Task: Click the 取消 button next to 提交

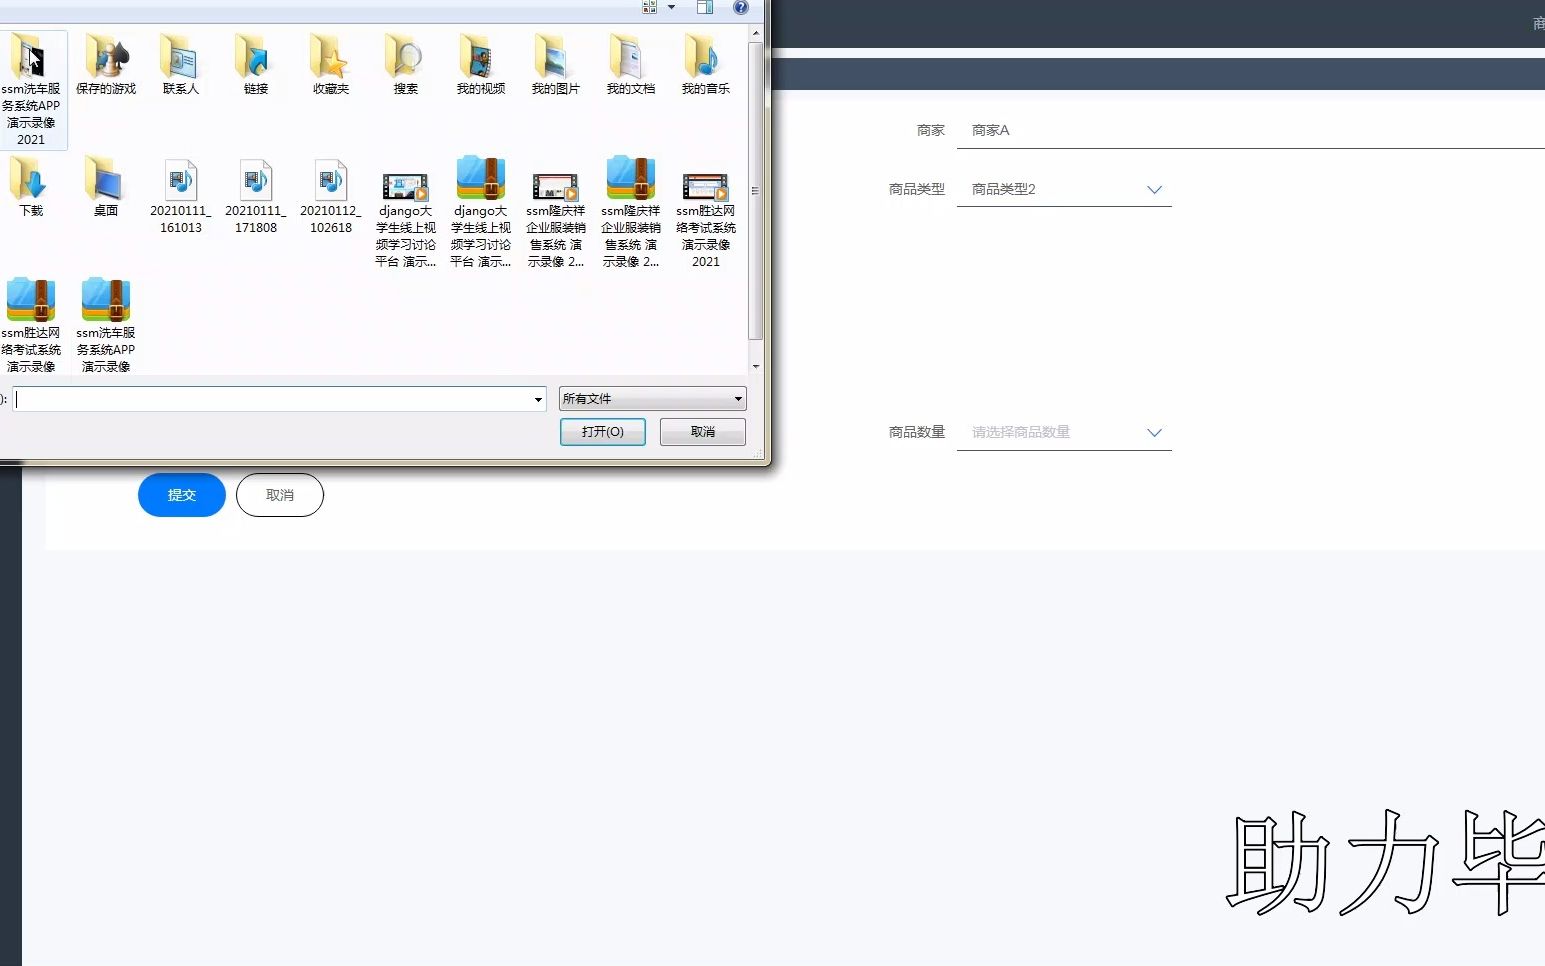Action: pyautogui.click(x=279, y=494)
